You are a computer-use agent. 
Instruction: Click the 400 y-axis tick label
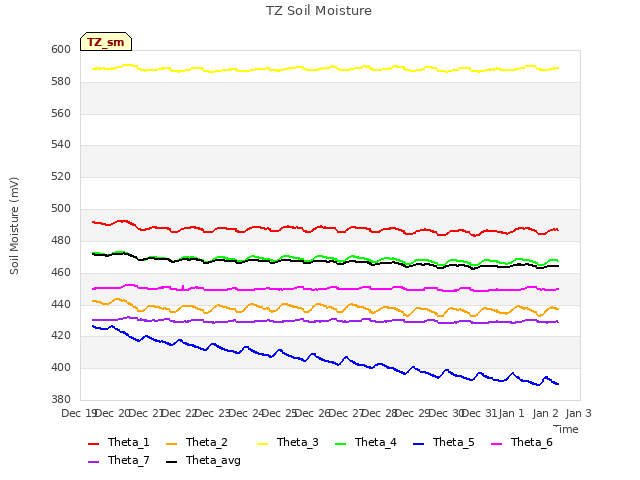tap(61, 368)
